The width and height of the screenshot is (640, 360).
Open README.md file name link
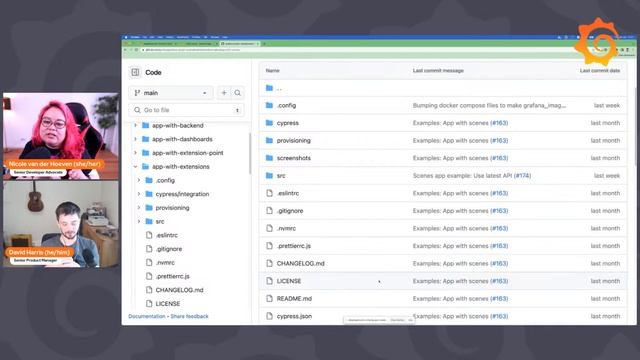(294, 298)
